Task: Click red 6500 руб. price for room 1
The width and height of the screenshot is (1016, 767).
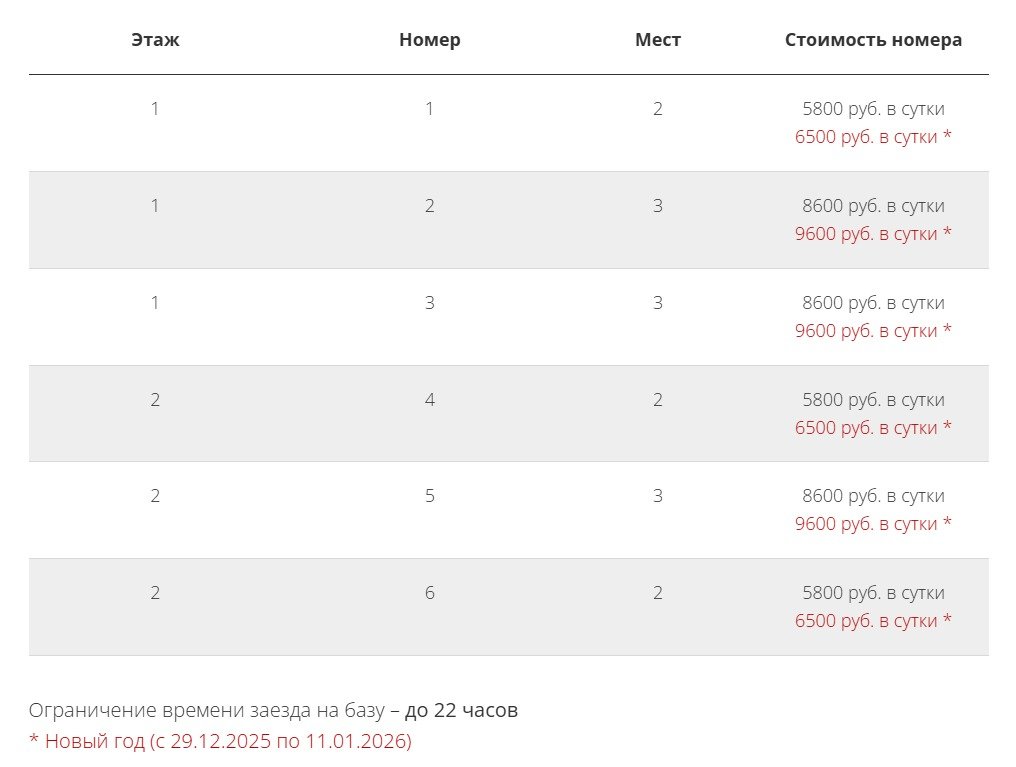Action: click(x=873, y=137)
